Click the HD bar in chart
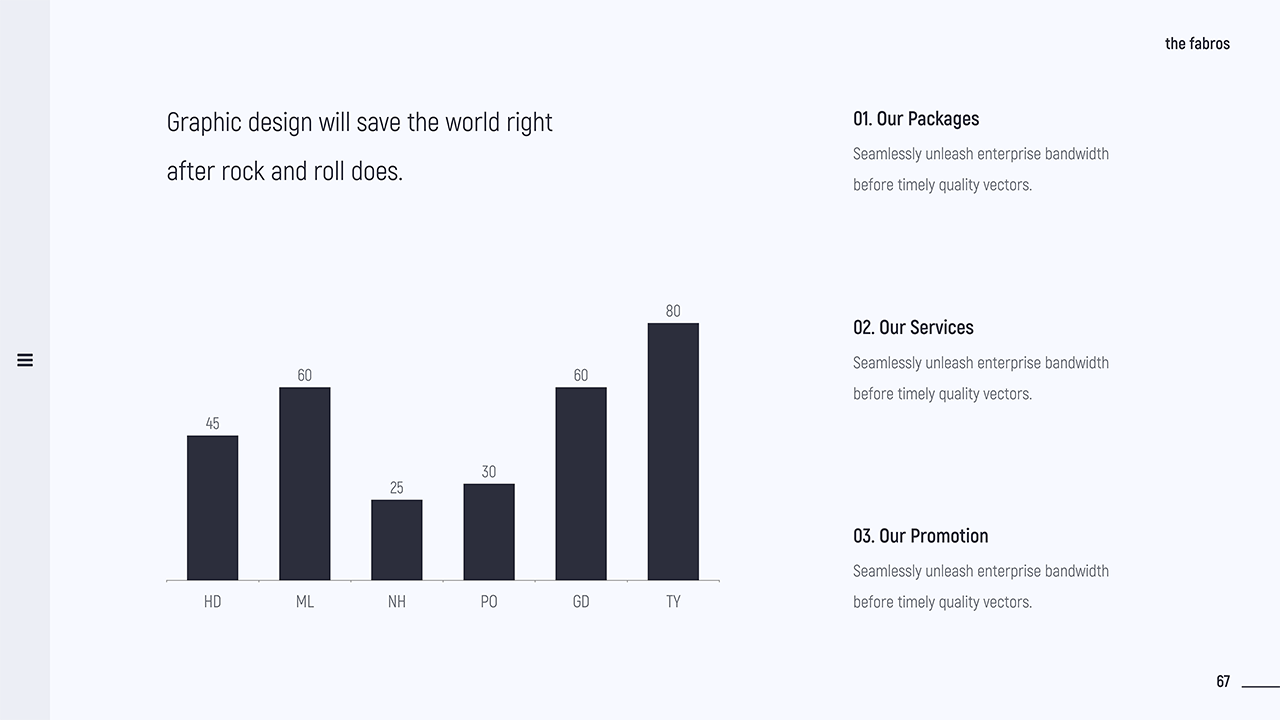1280x720 pixels. click(212, 508)
